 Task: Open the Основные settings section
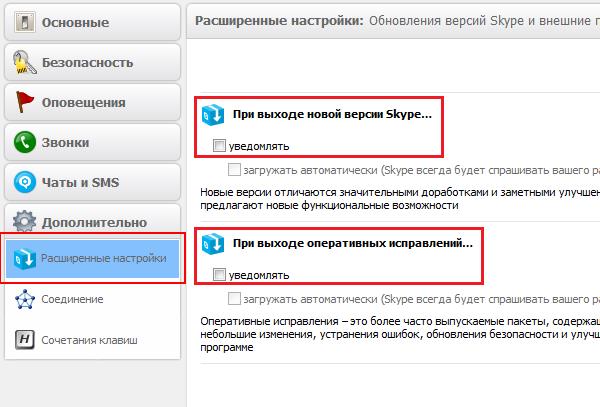click(92, 22)
